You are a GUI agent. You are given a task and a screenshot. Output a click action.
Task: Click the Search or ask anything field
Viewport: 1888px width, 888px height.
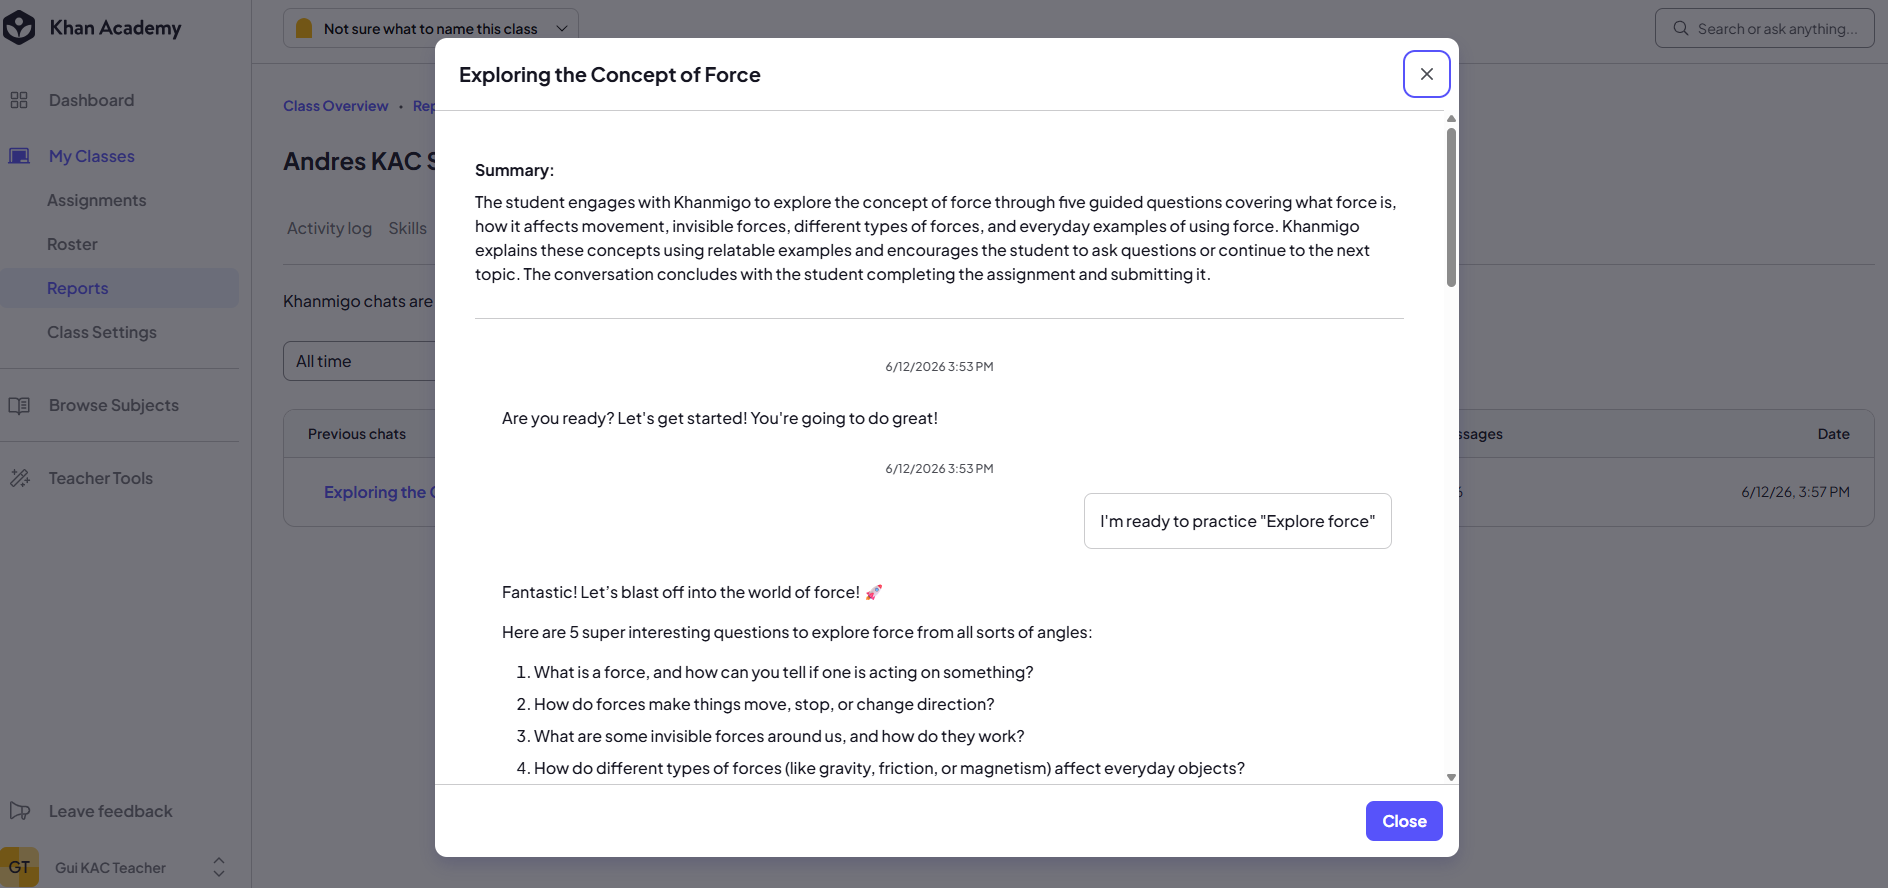coord(1764,28)
